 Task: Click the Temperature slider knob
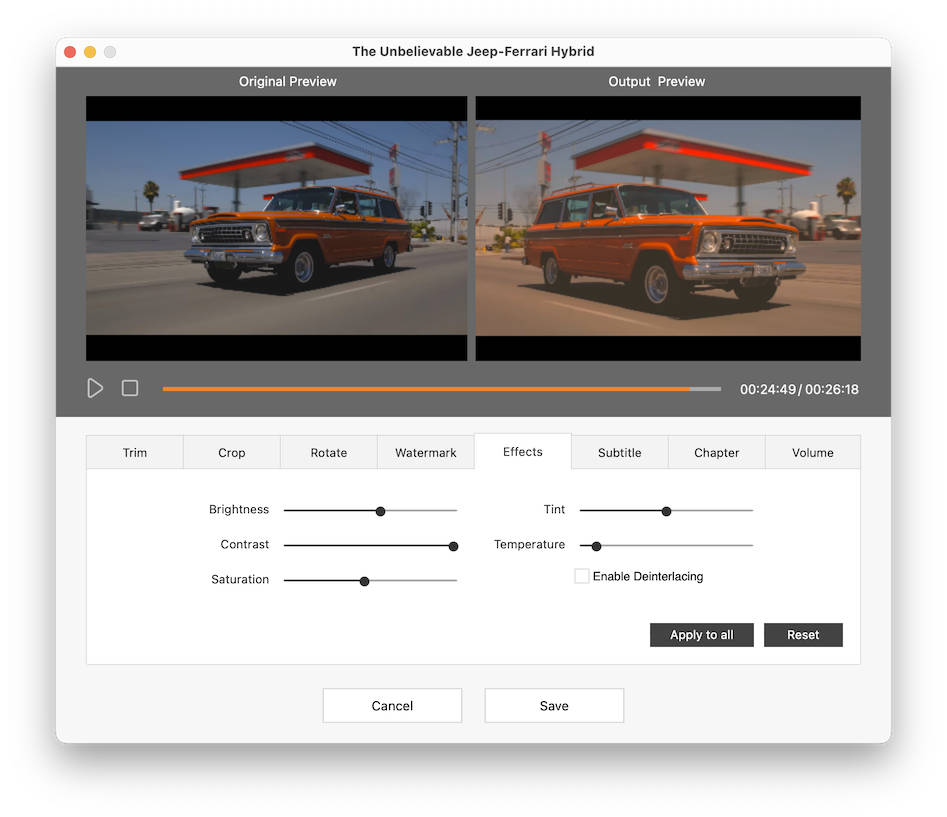click(x=597, y=546)
